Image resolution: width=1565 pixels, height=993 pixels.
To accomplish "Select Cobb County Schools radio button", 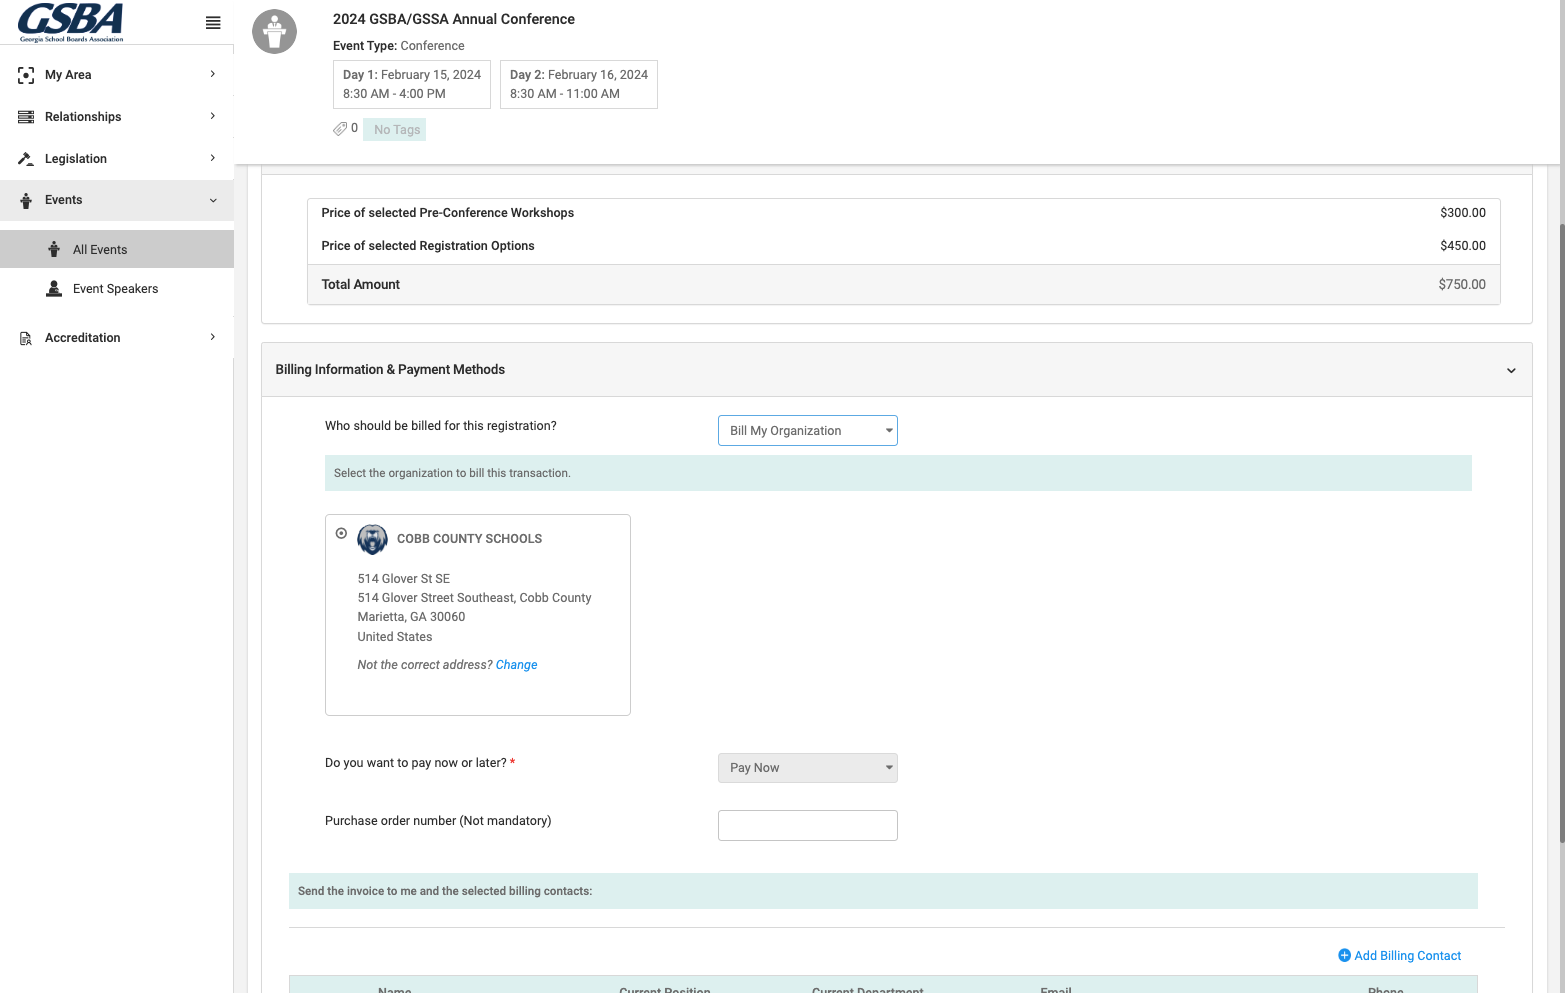I will [341, 533].
